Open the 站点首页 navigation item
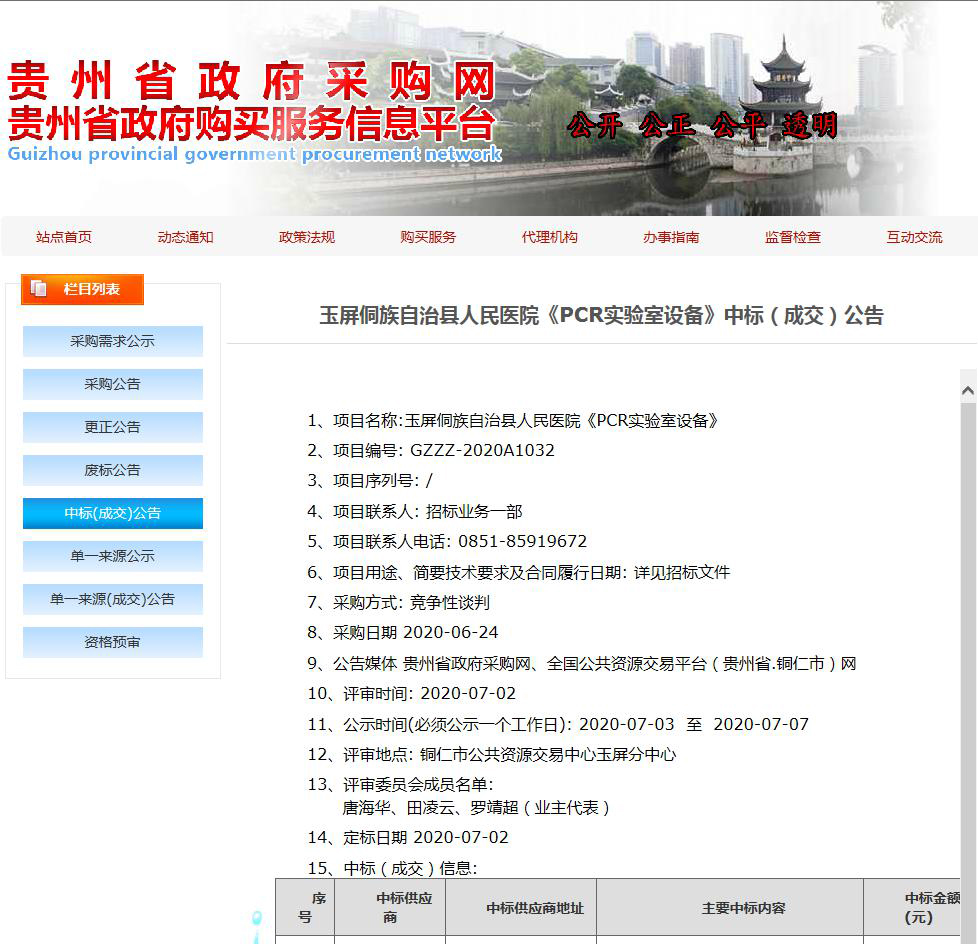 [x=64, y=237]
